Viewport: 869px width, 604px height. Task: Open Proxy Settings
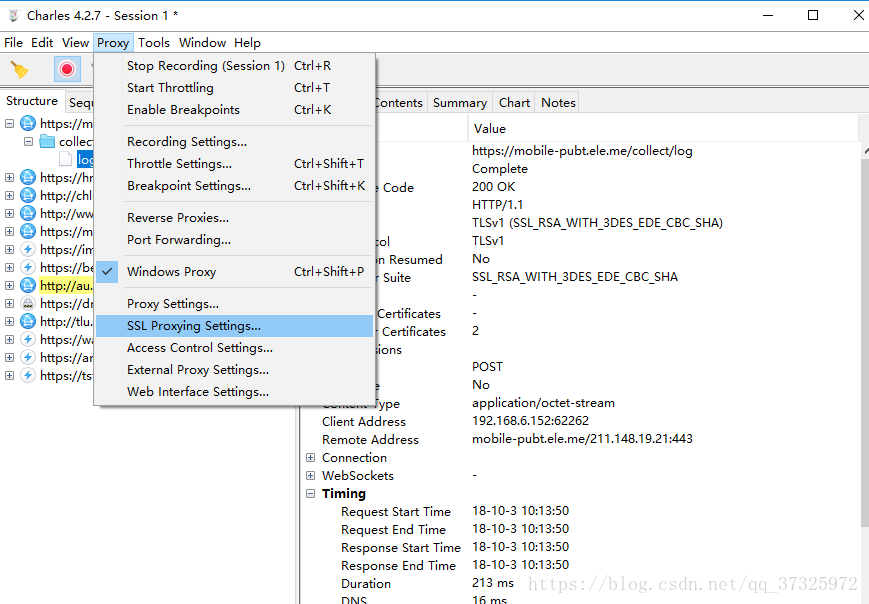click(x=234, y=304)
